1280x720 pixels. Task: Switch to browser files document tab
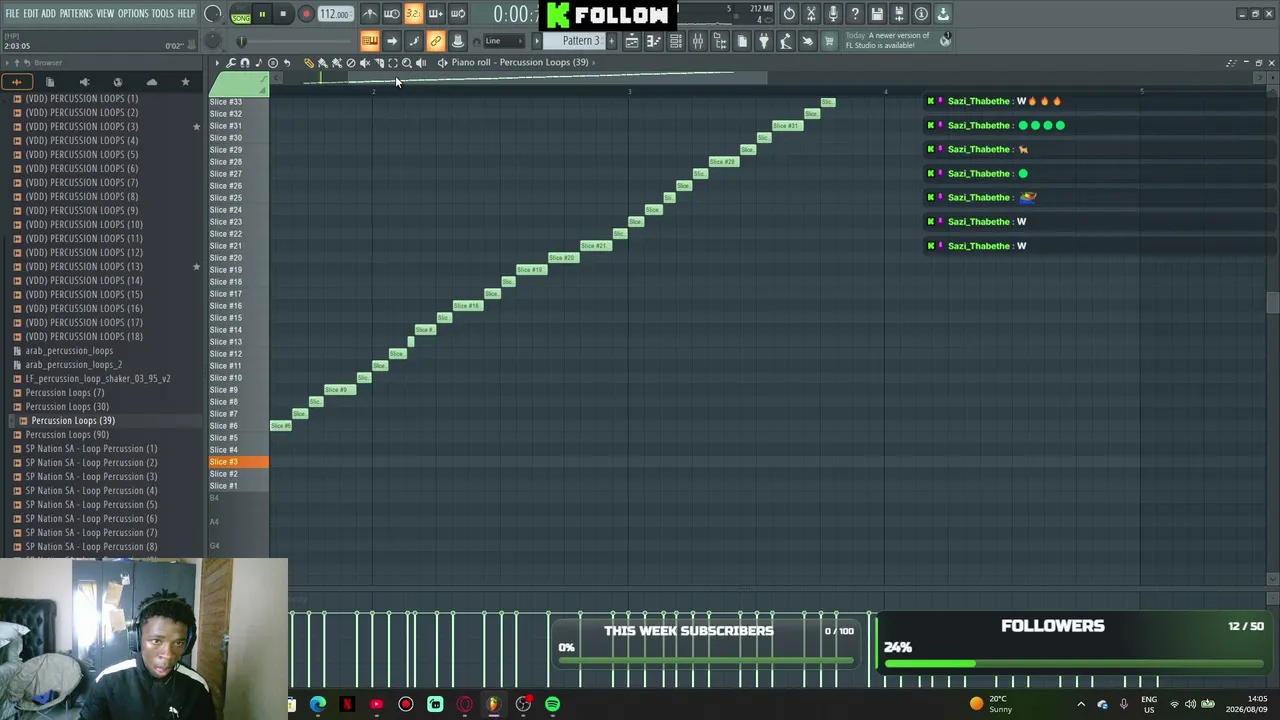50,82
